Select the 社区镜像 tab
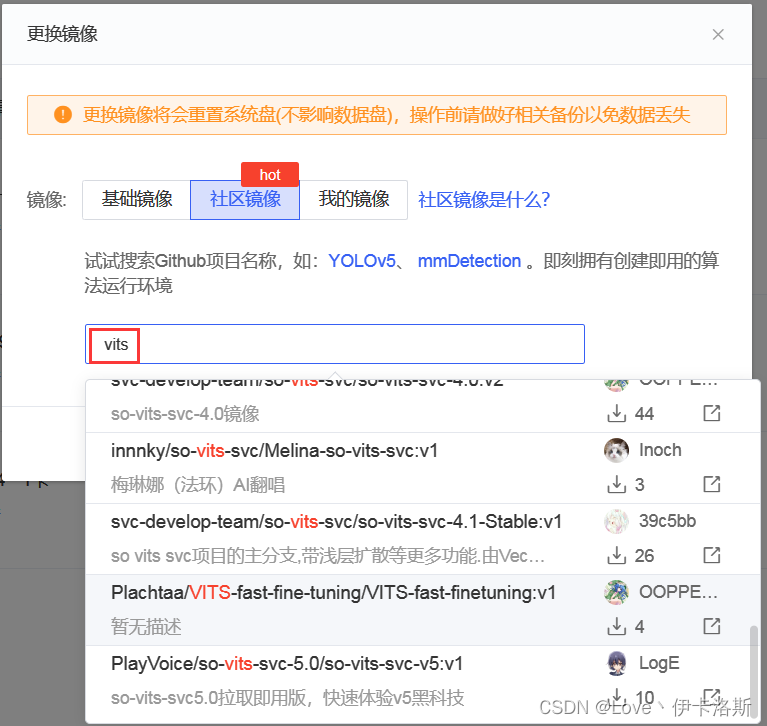This screenshot has height=726, width=767. click(245, 200)
